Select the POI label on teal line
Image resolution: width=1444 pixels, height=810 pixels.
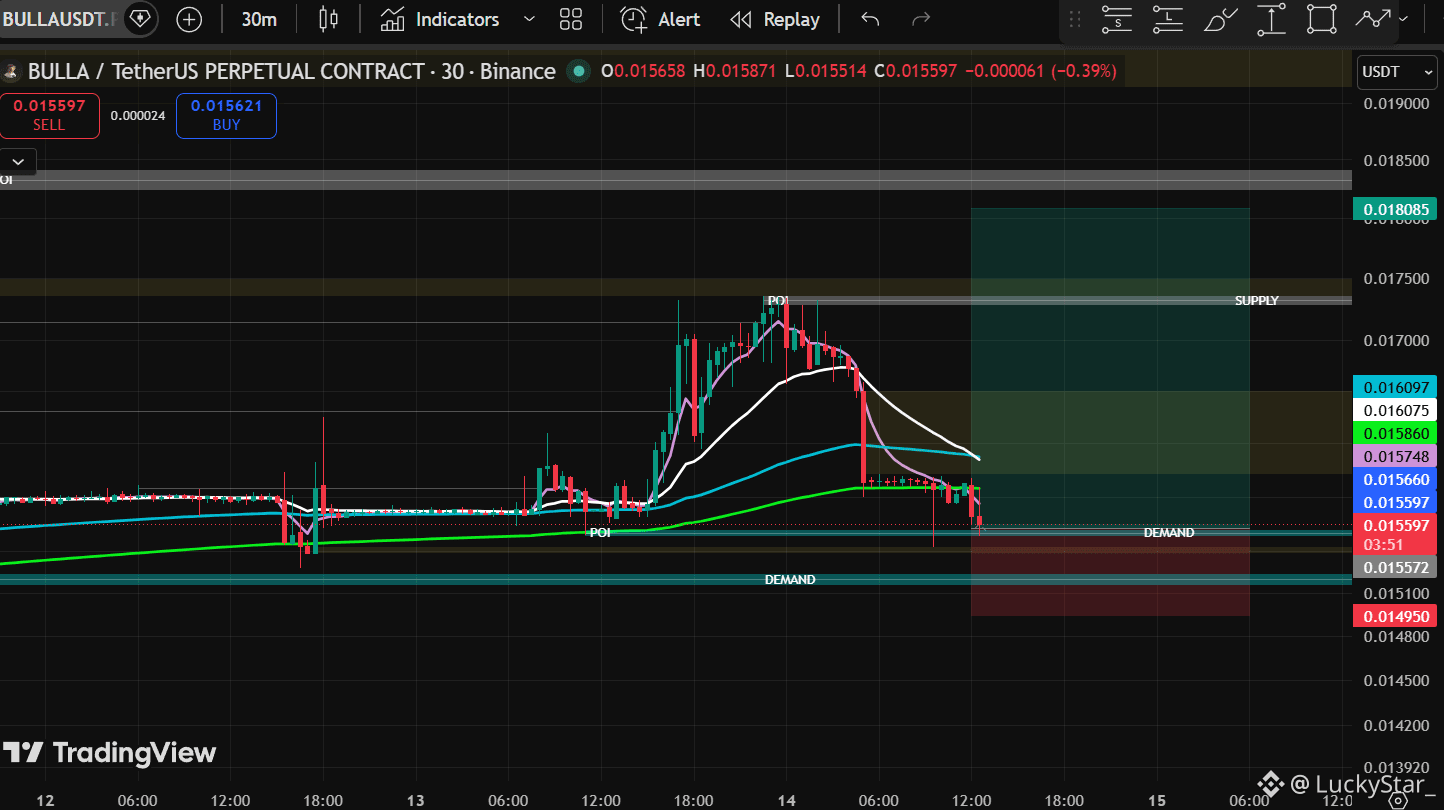tap(600, 533)
